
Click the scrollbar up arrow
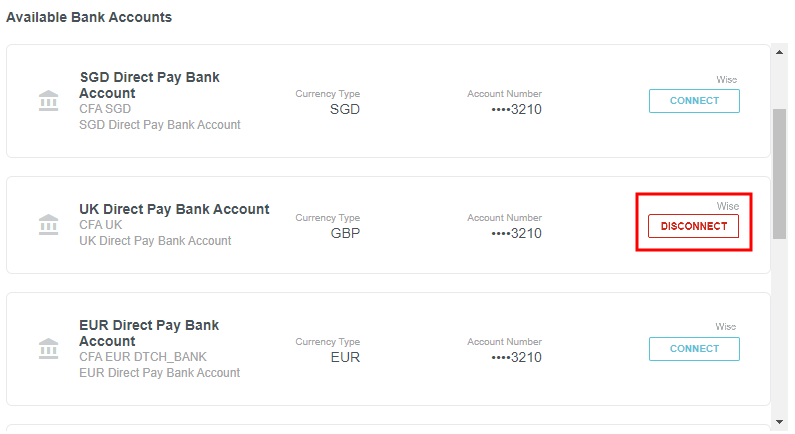[x=780, y=52]
